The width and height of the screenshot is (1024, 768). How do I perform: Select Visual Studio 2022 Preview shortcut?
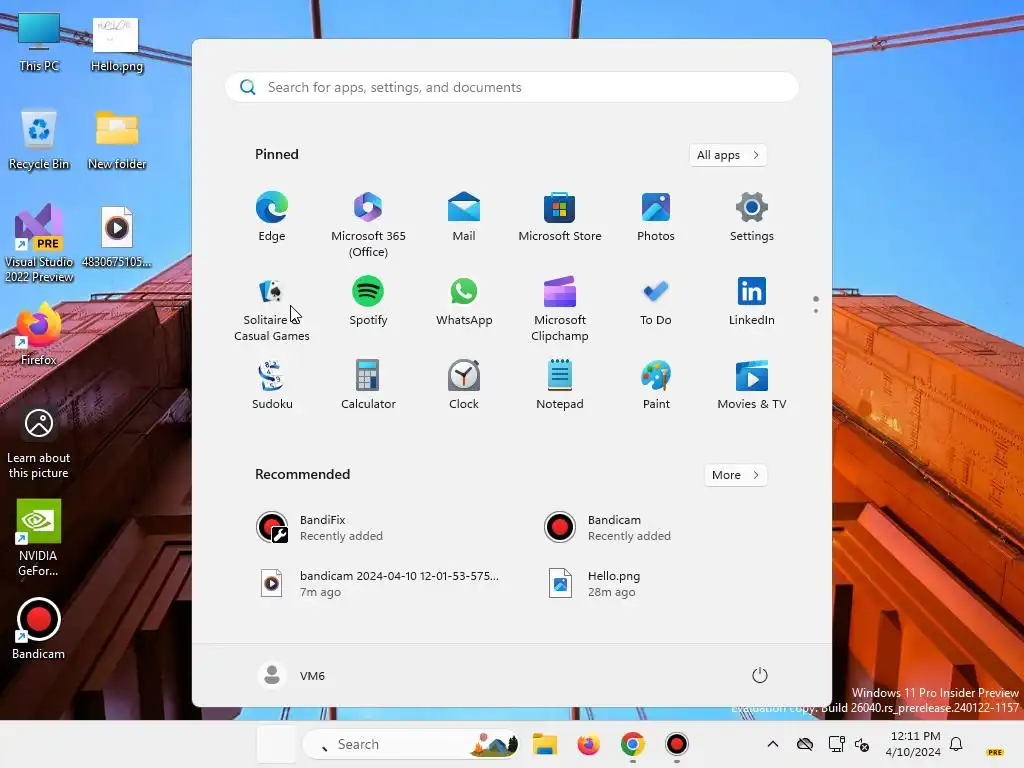pyautogui.click(x=39, y=243)
